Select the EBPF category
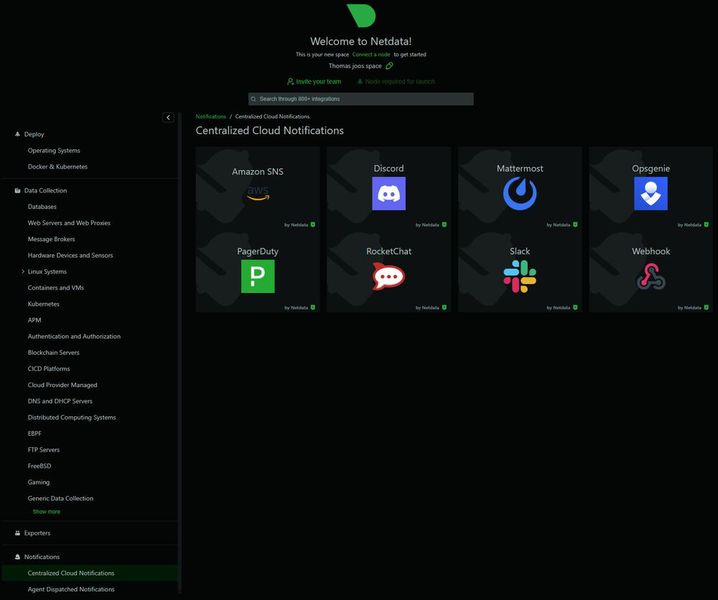The height and width of the screenshot is (600, 718). (34, 433)
